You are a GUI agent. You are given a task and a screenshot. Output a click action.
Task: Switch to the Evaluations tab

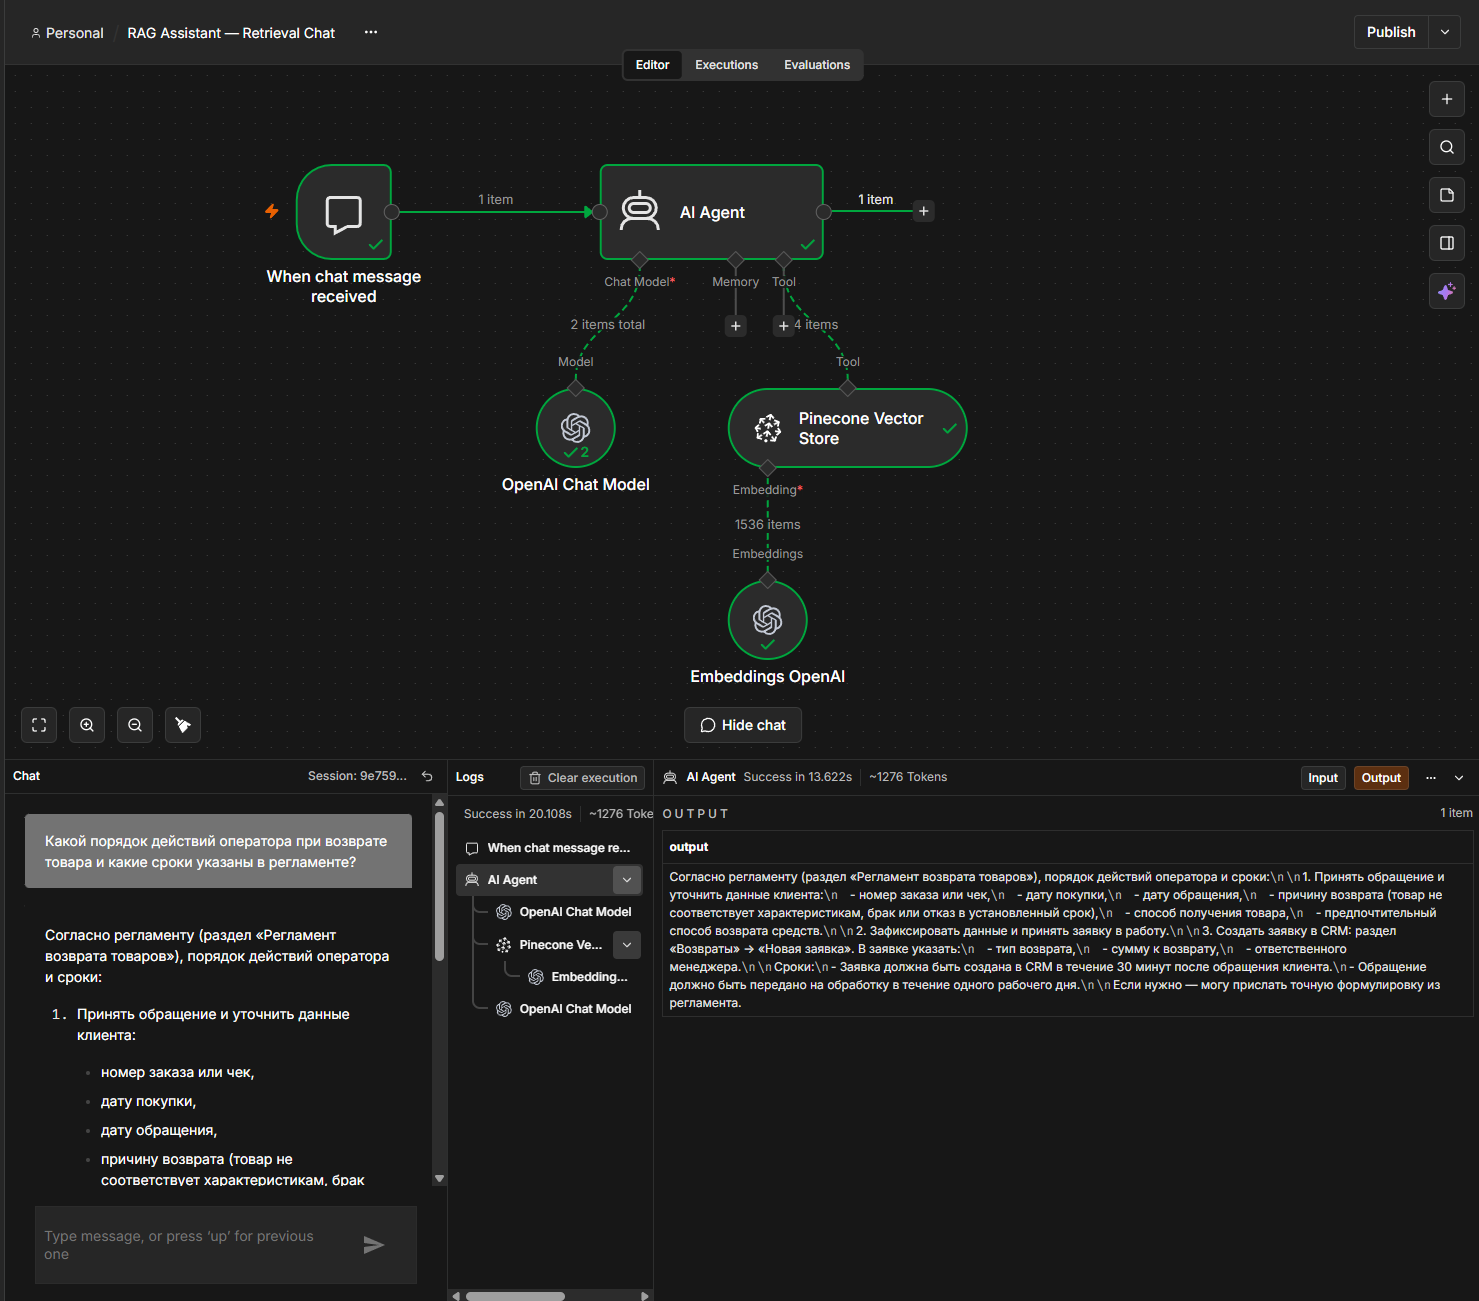pos(817,65)
